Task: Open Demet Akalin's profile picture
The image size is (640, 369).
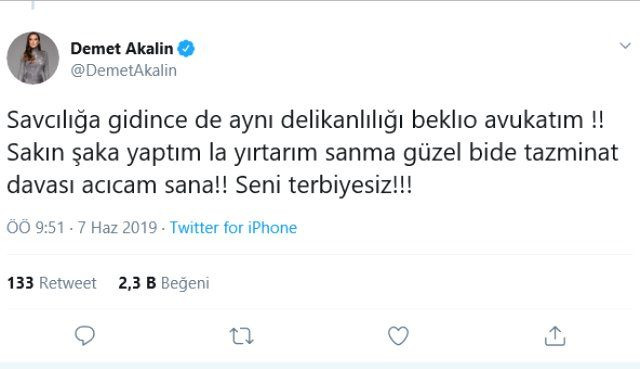Action: coord(33,58)
